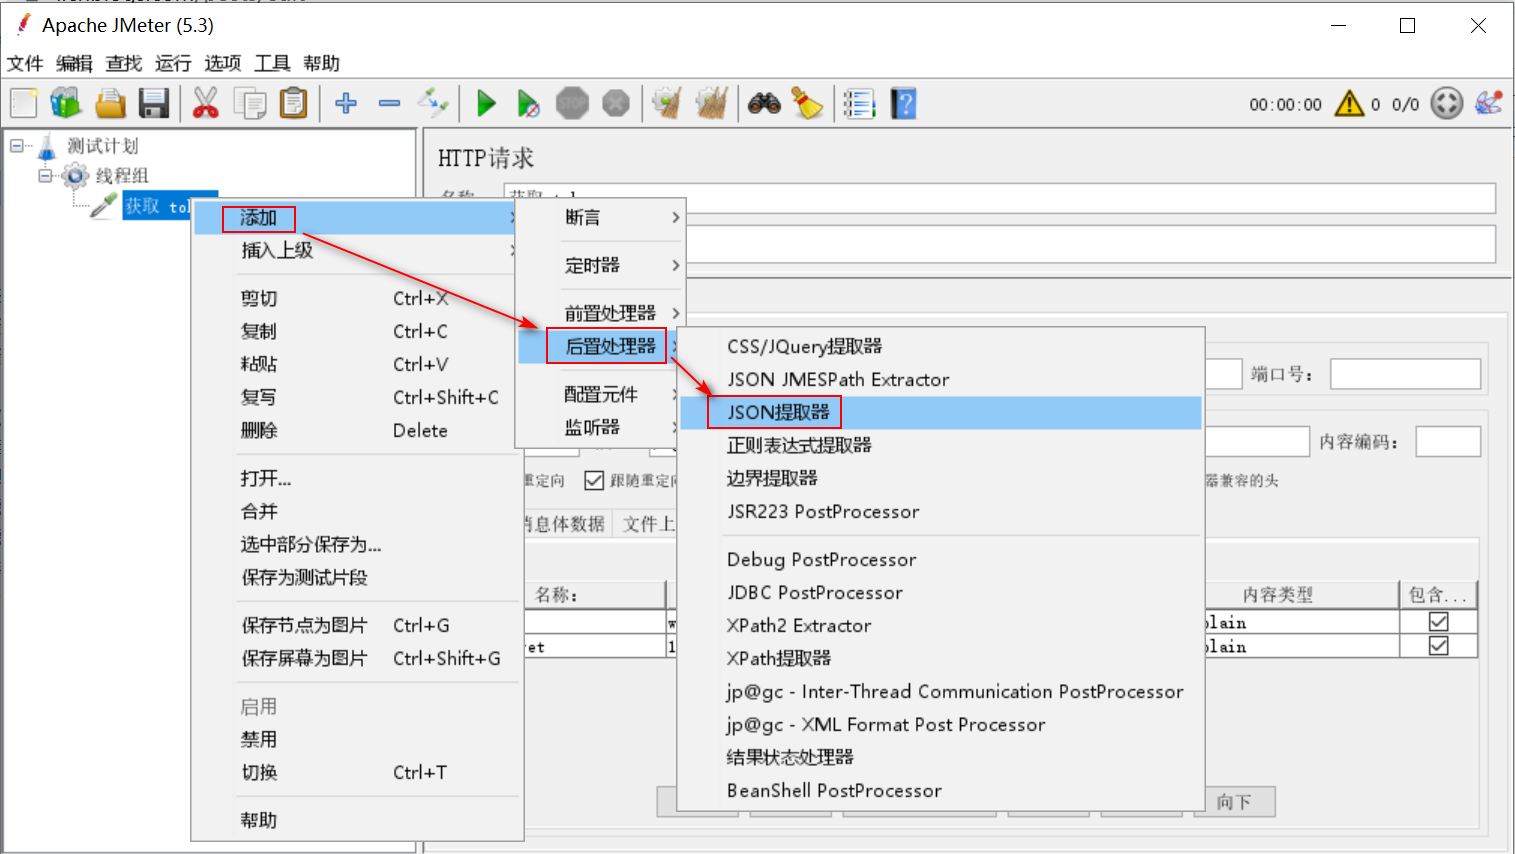Choose Debug PostProcessor
Viewport: 1515px width, 854px height.
pos(940,559)
